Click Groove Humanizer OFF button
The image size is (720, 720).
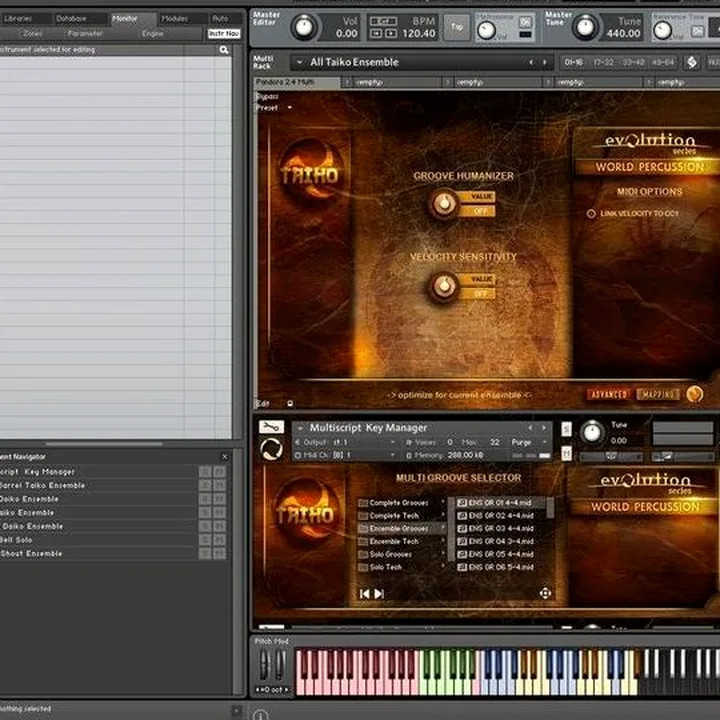click(478, 211)
